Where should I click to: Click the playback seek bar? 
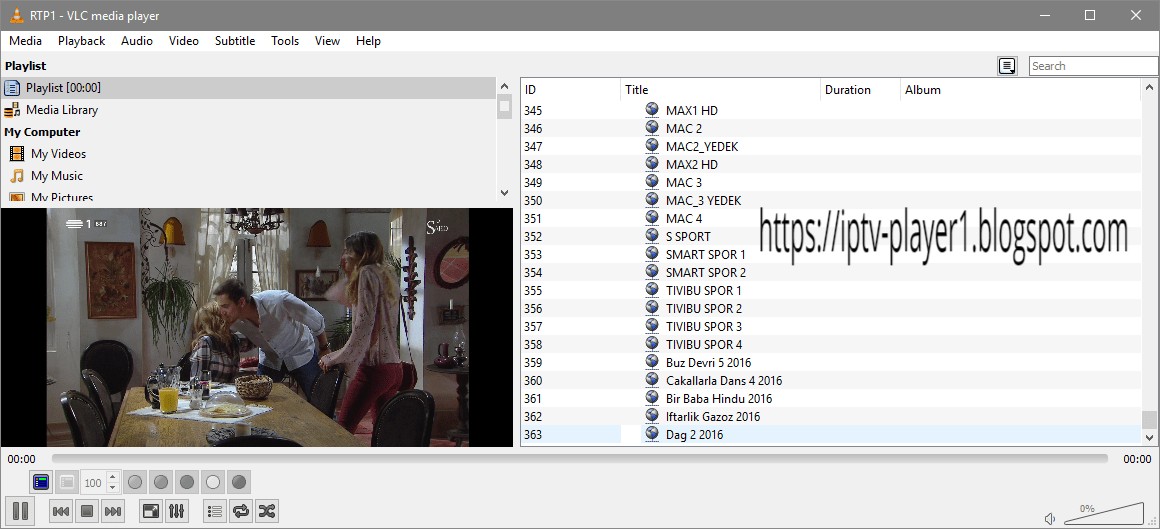[579, 459]
